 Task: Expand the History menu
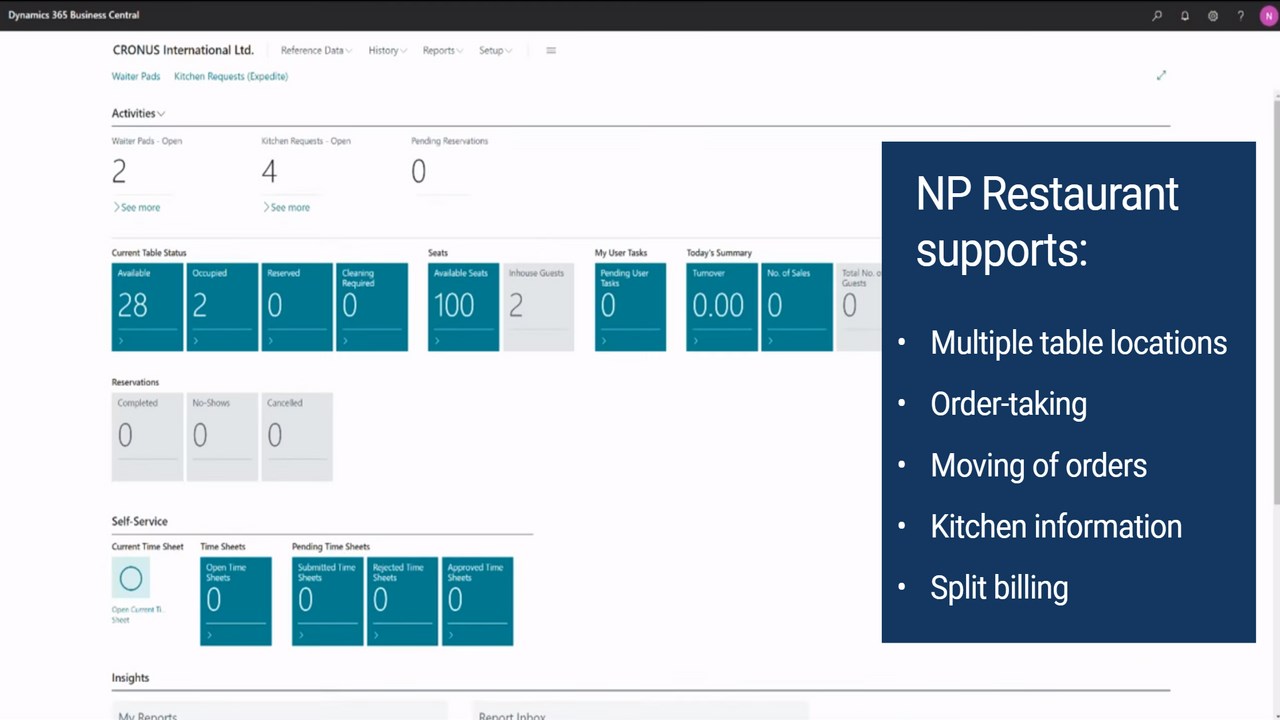pos(387,50)
